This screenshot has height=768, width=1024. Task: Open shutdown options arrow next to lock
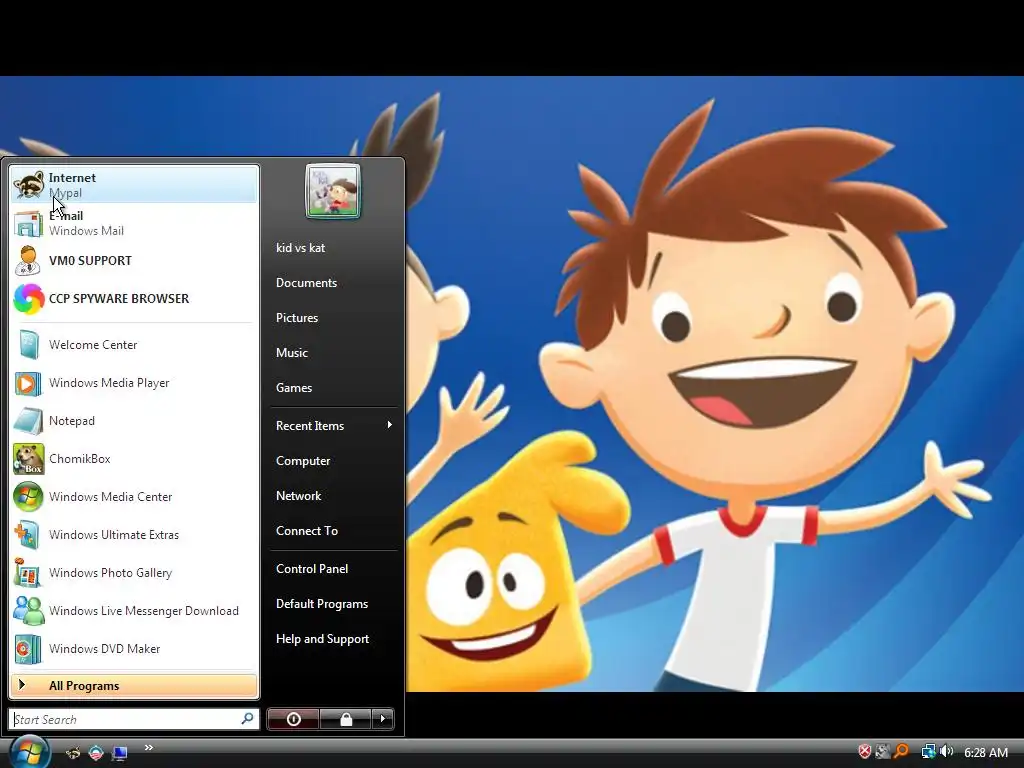(383, 719)
